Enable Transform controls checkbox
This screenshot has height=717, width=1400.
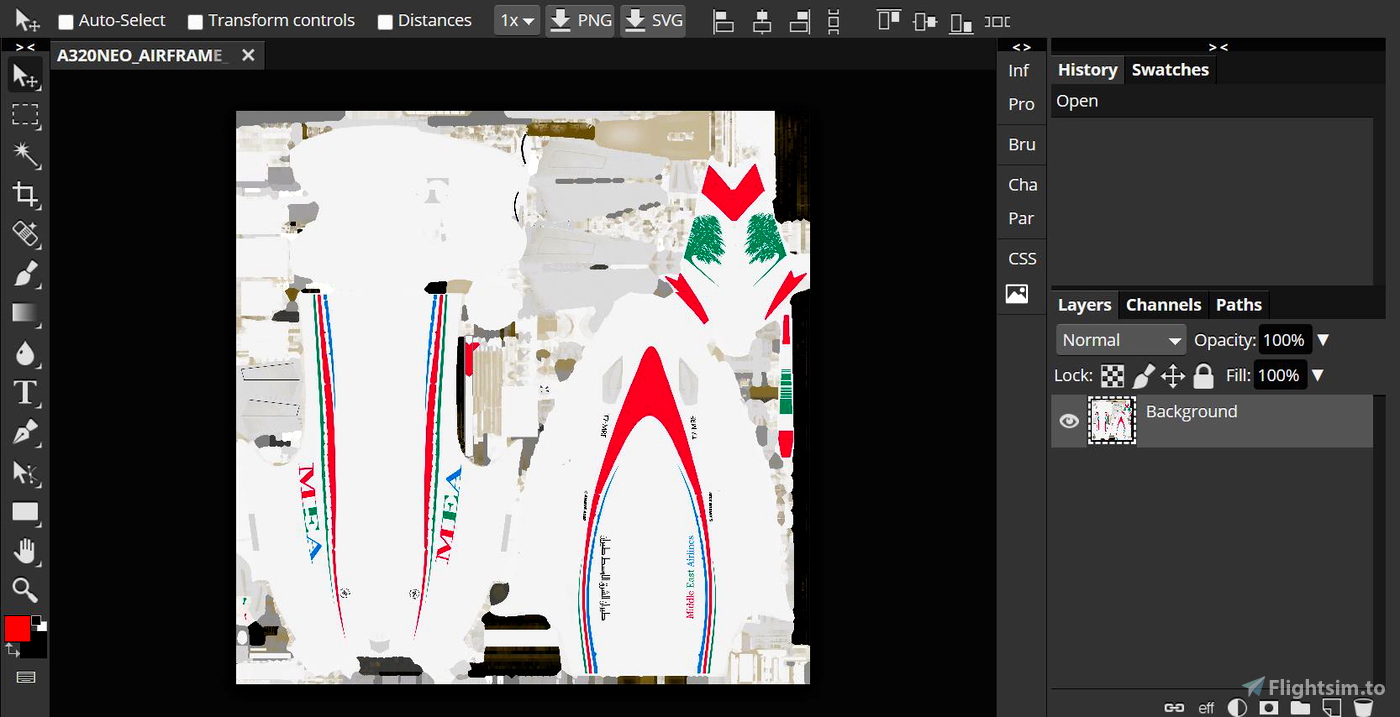pos(196,21)
